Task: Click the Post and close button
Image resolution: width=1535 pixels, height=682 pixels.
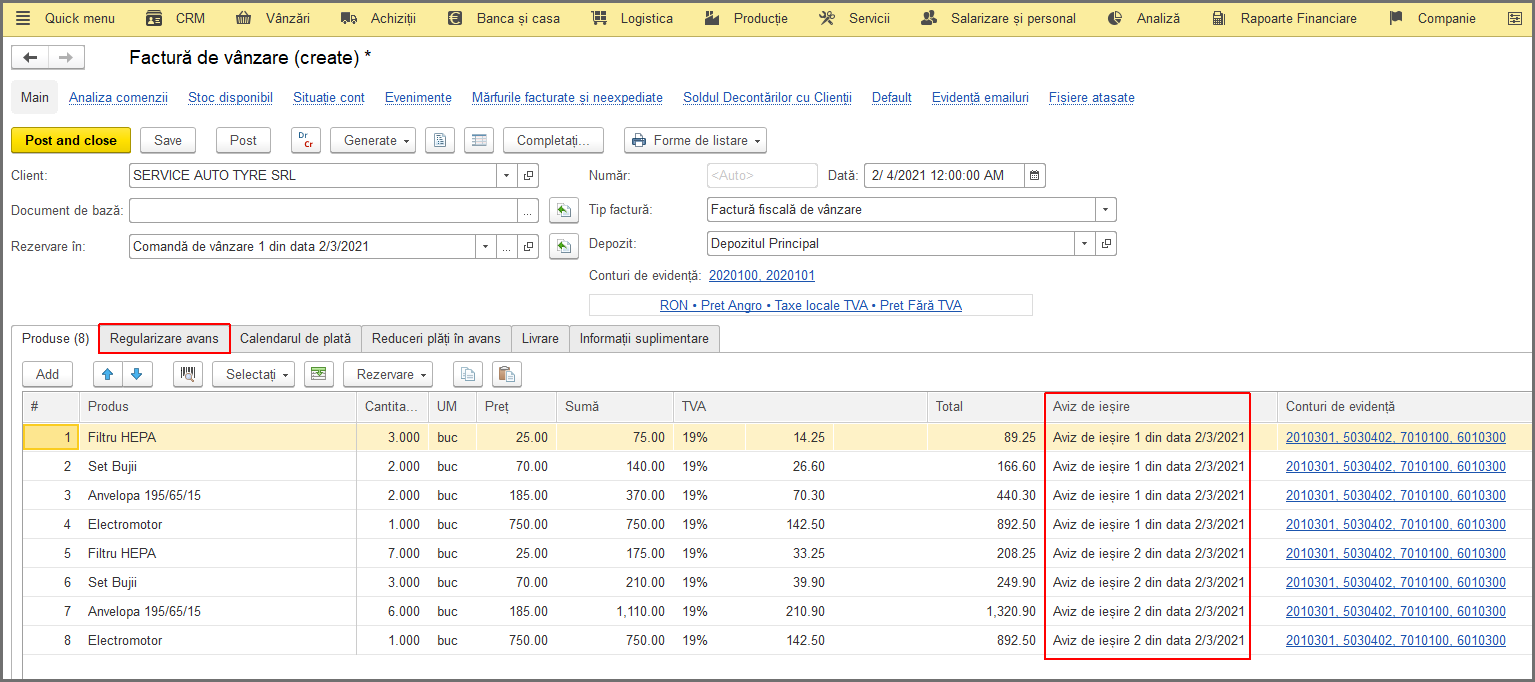Action: point(71,141)
